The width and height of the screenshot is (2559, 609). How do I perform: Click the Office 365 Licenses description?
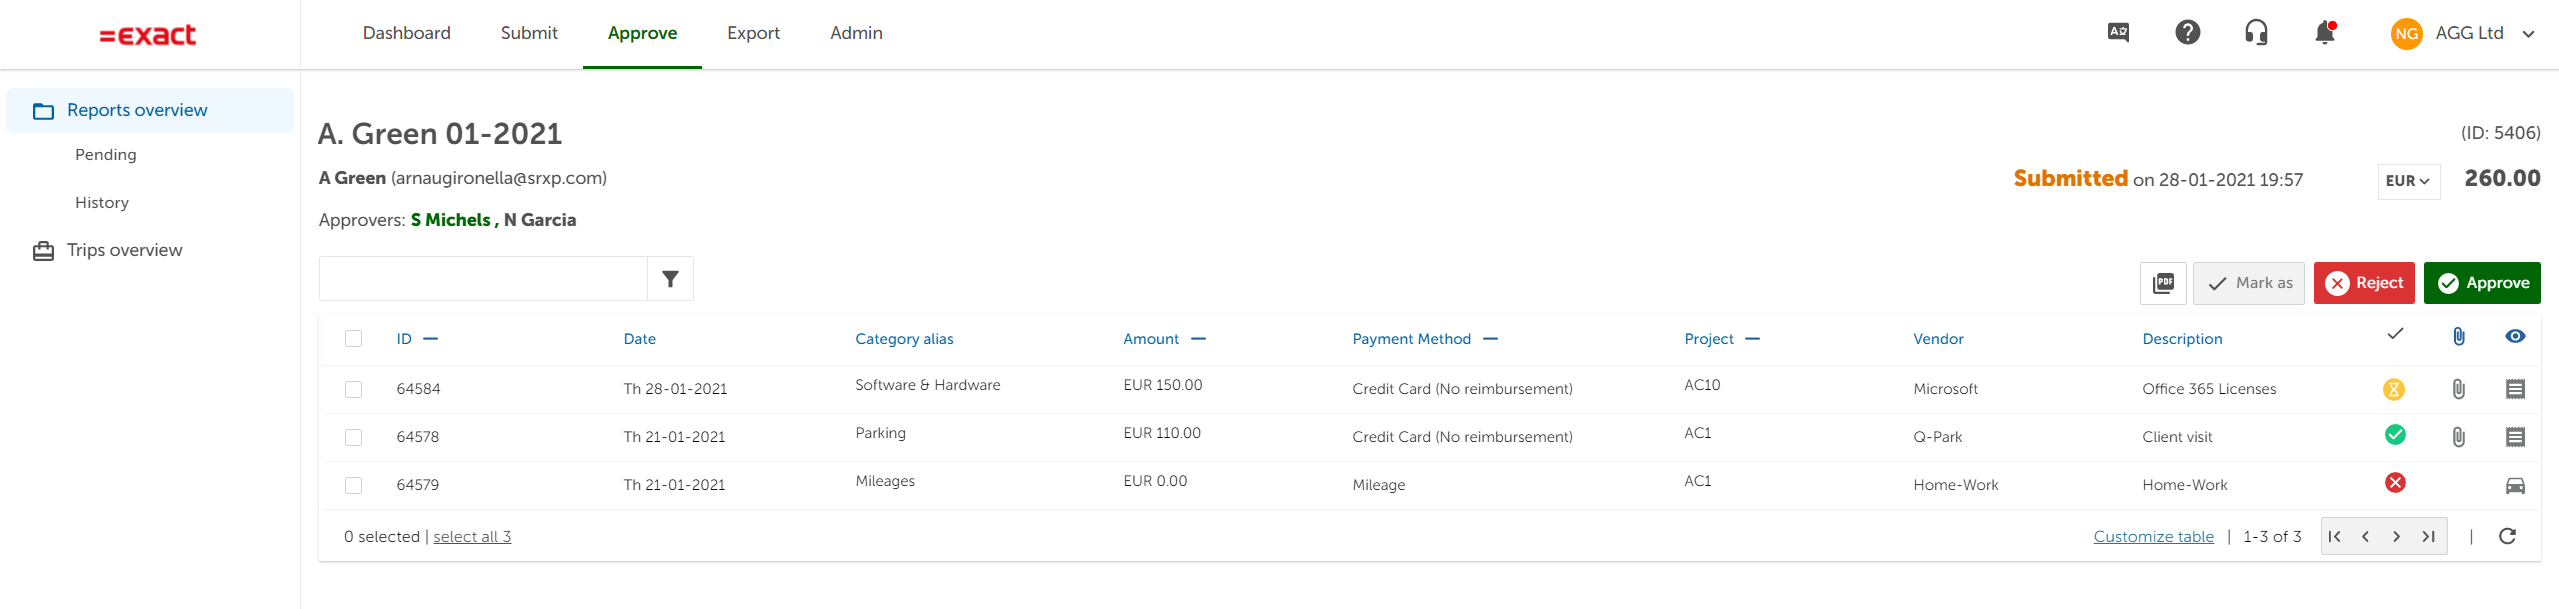pos(2209,389)
